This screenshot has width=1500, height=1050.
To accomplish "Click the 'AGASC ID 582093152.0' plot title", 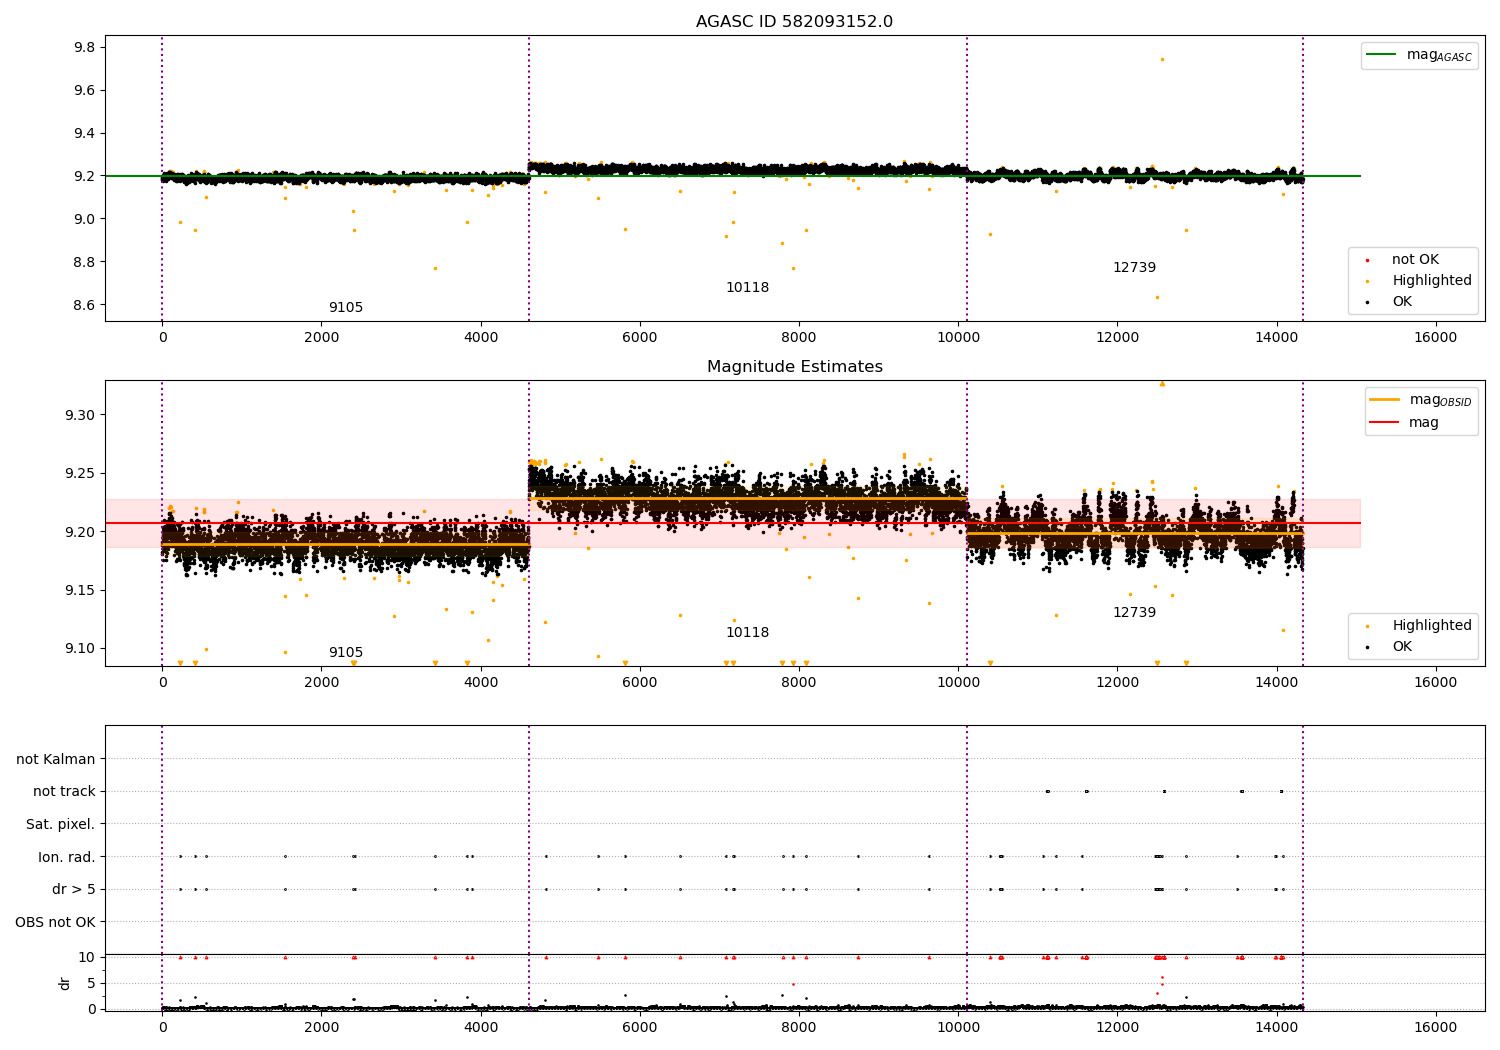I will pos(794,22).
